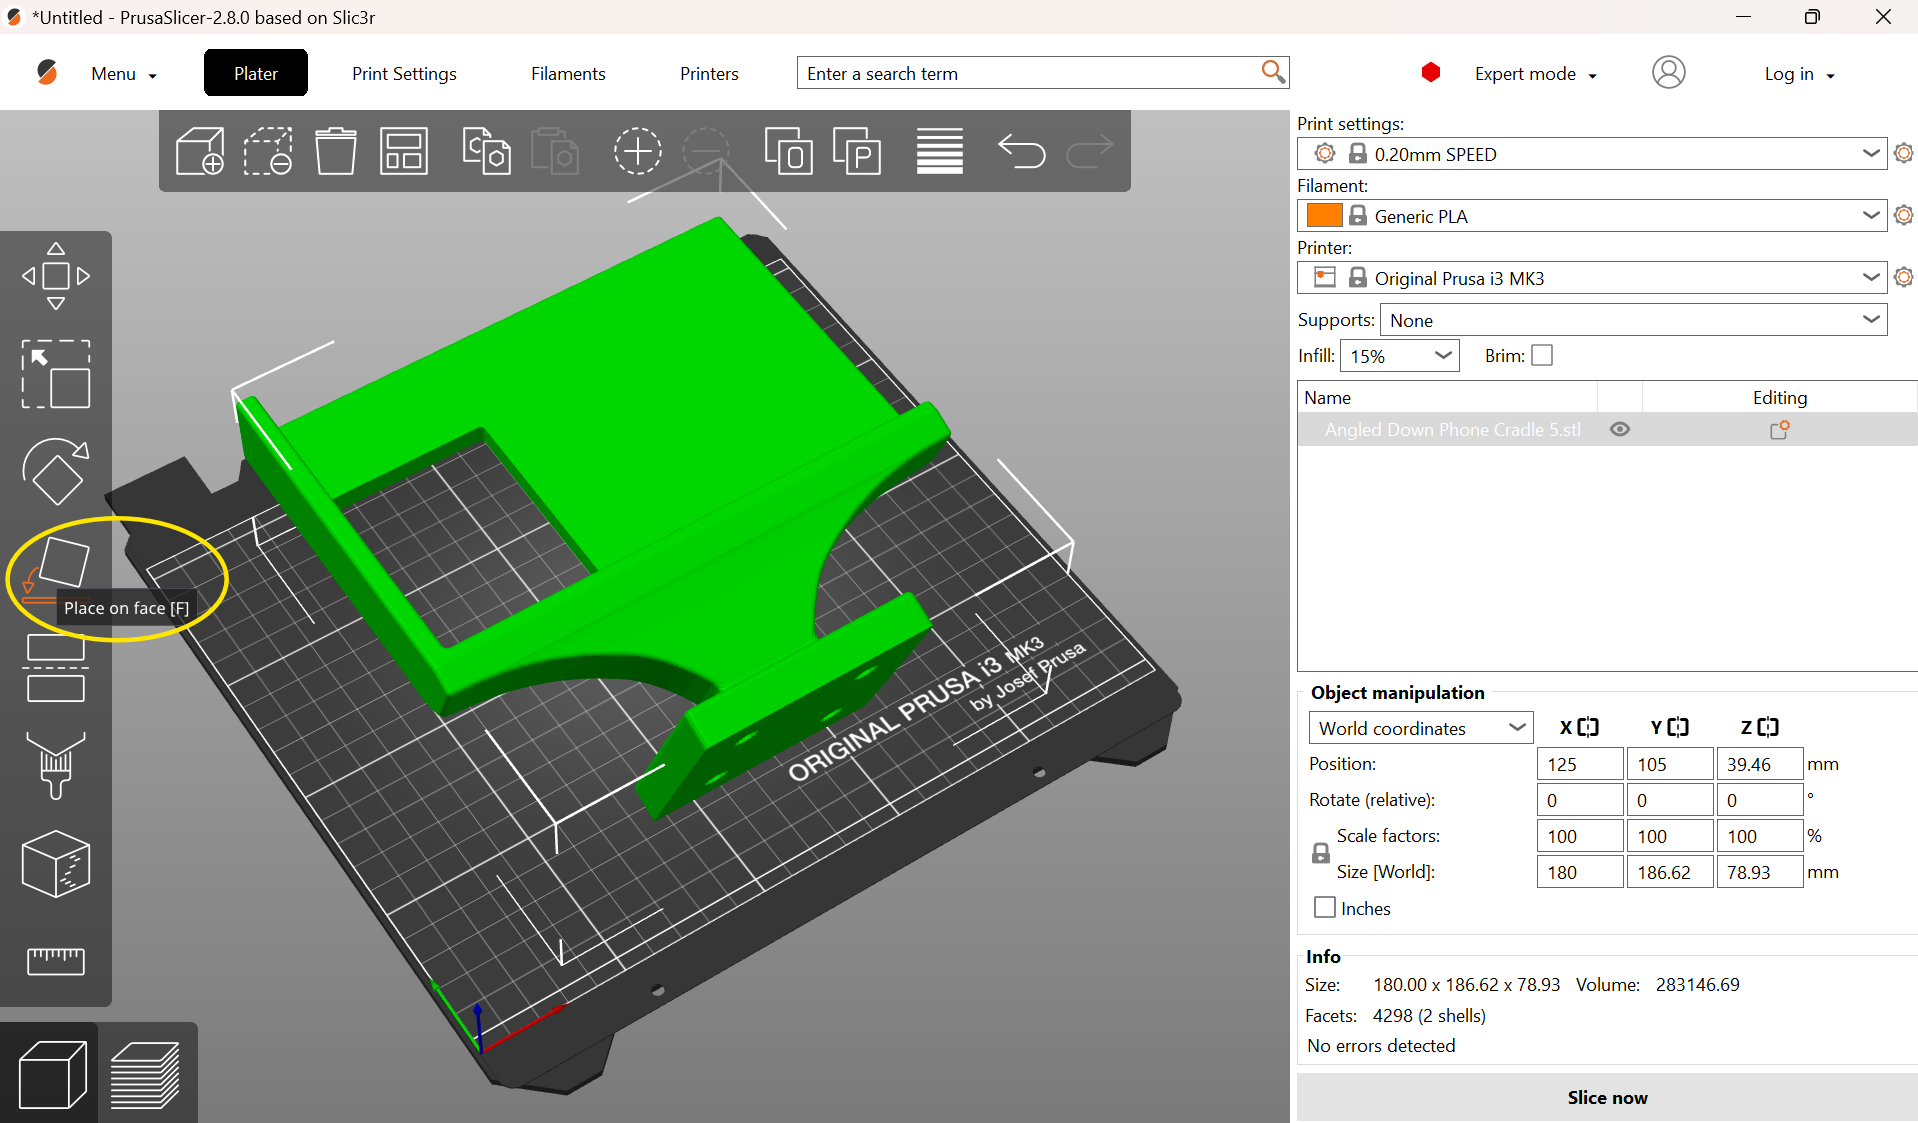Switch to sliced layers preview

click(x=147, y=1074)
